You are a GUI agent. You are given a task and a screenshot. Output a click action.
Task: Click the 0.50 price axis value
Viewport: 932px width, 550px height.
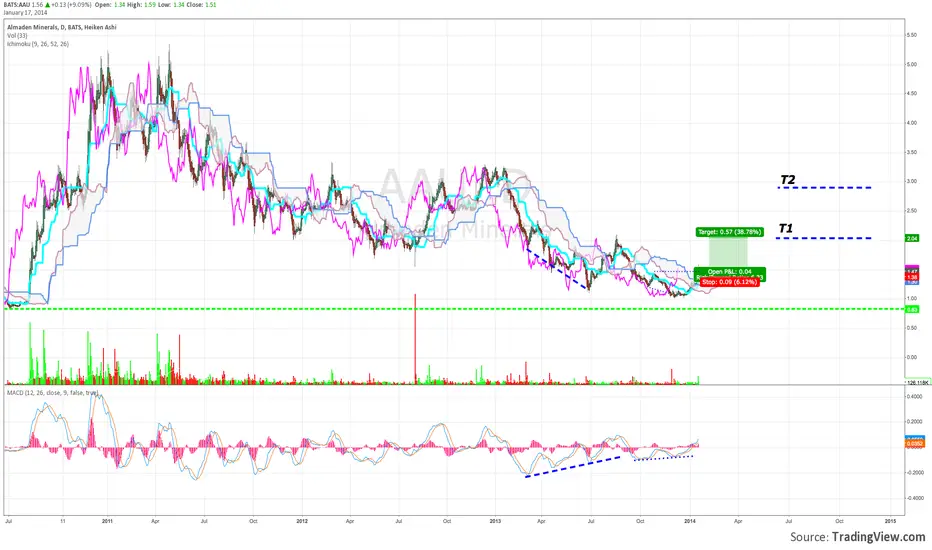[x=911, y=328]
